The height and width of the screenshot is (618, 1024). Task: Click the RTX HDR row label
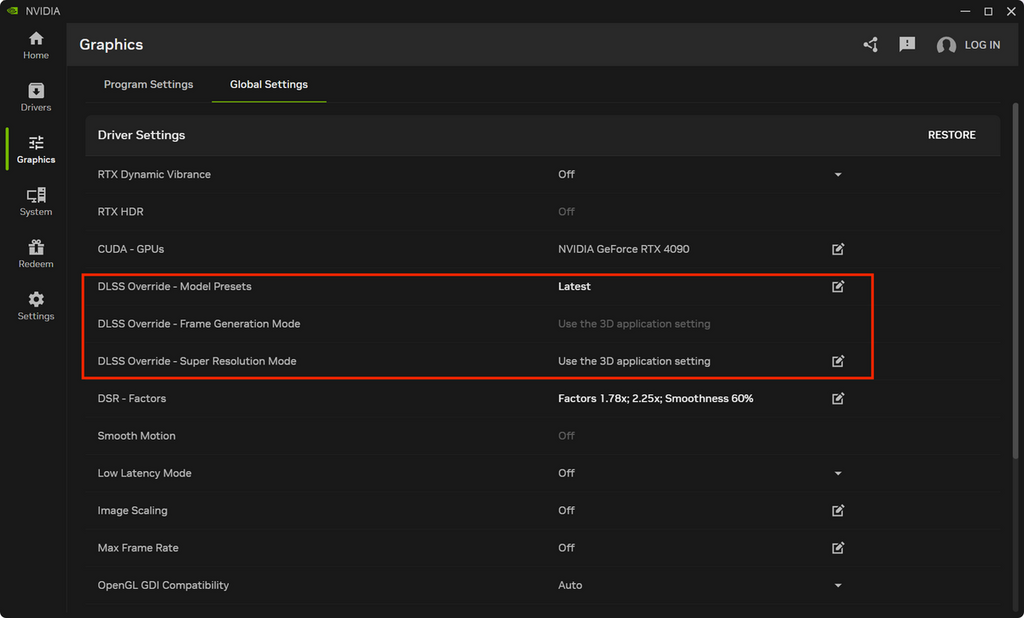(x=120, y=212)
